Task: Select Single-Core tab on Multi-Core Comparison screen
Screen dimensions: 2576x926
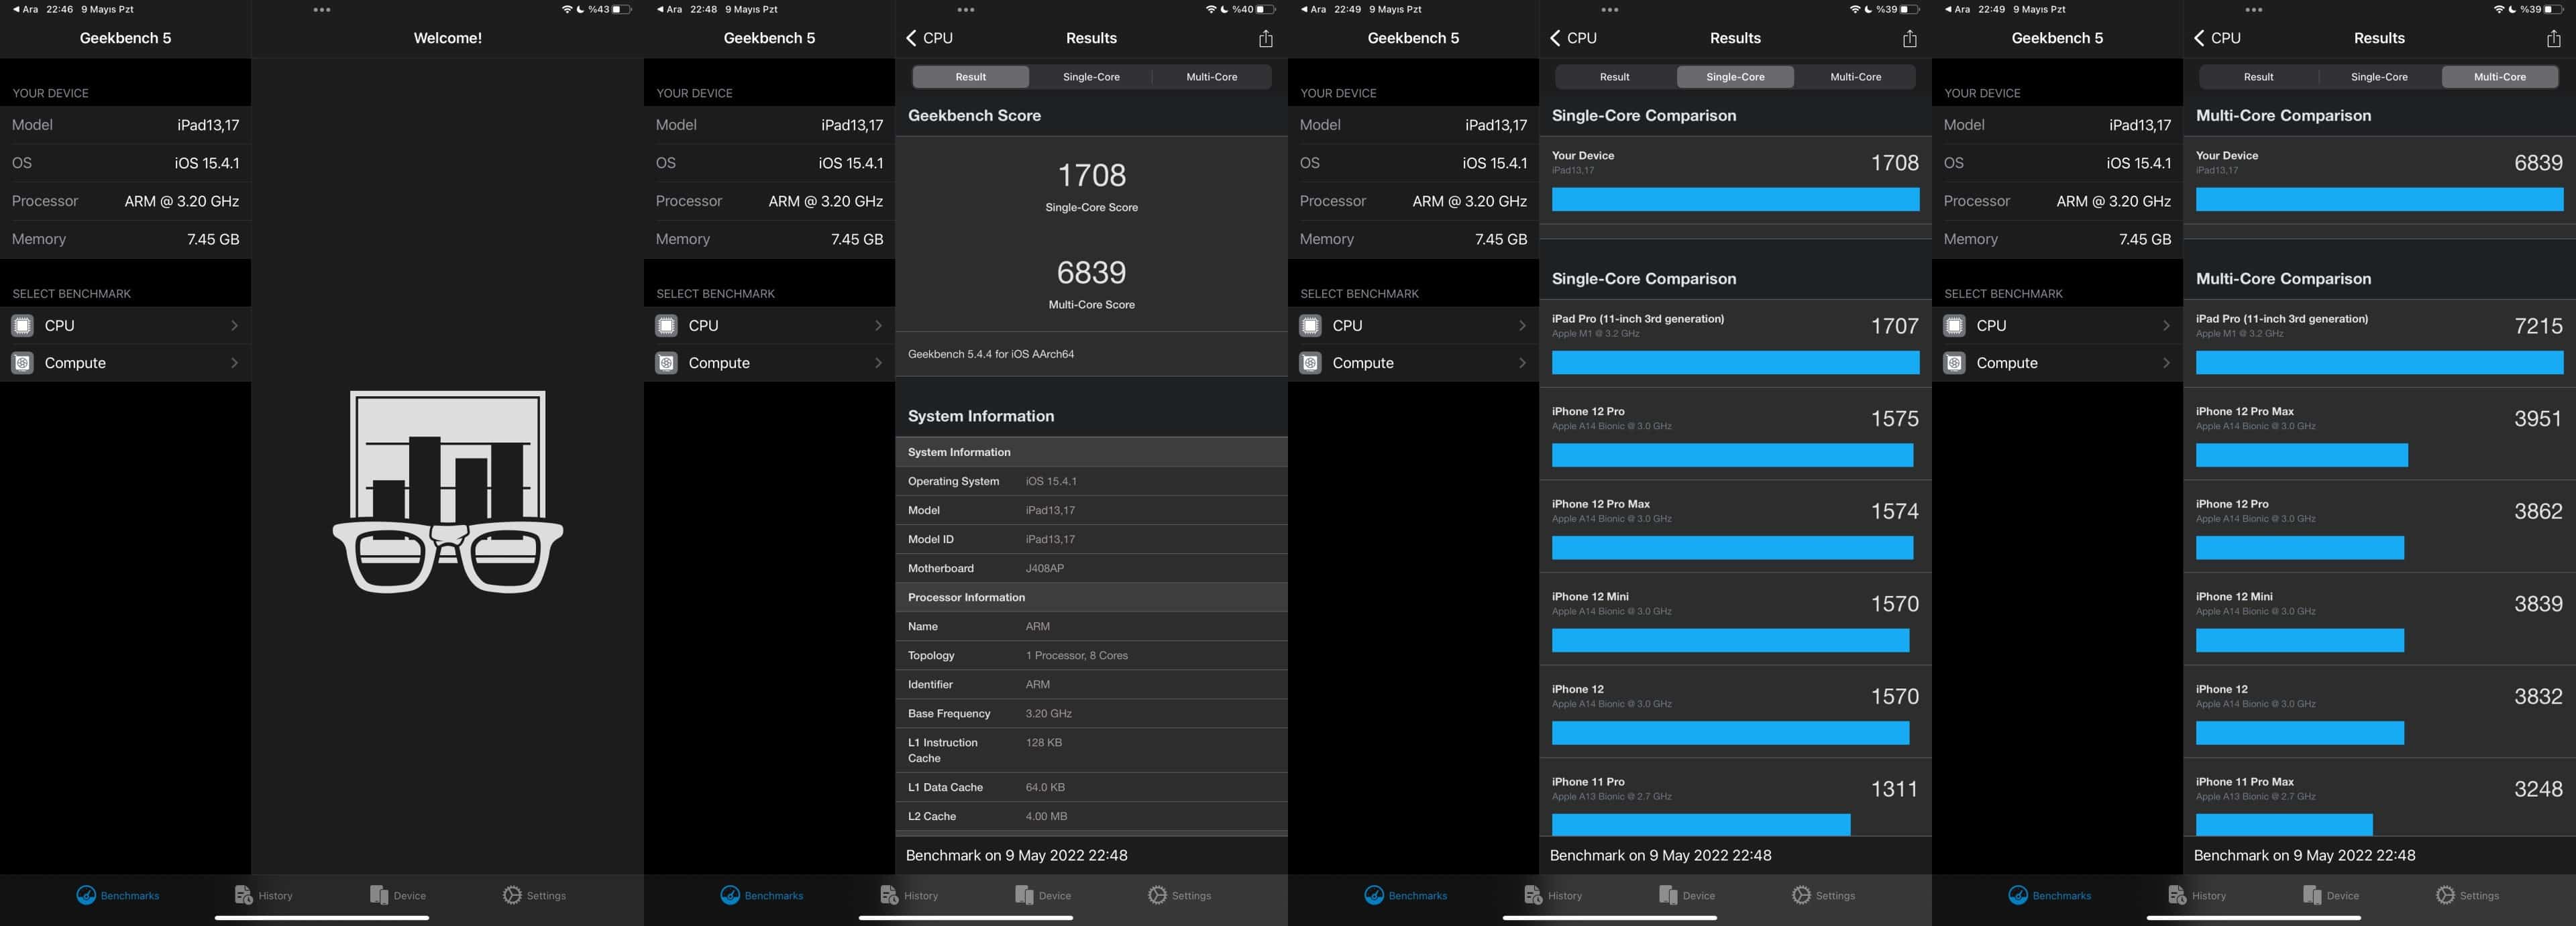Action: point(2379,77)
